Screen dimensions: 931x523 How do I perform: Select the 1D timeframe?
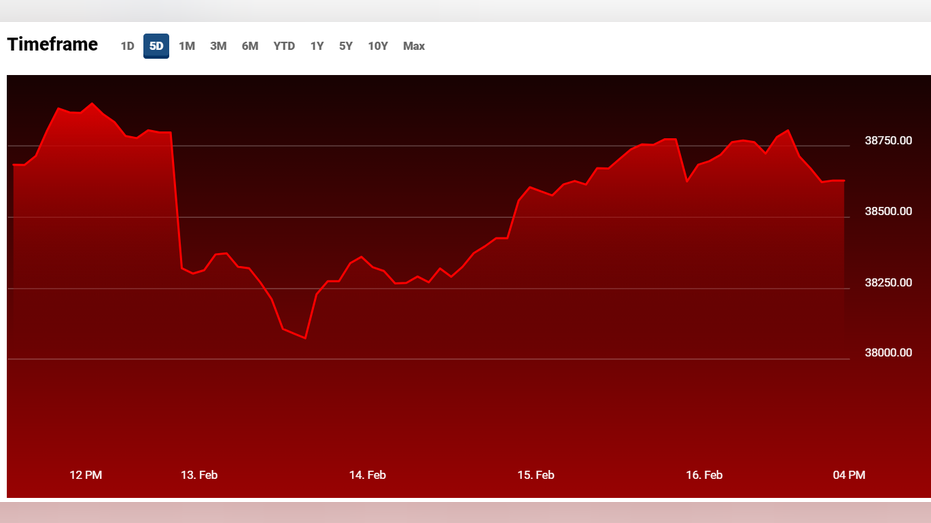pos(127,46)
